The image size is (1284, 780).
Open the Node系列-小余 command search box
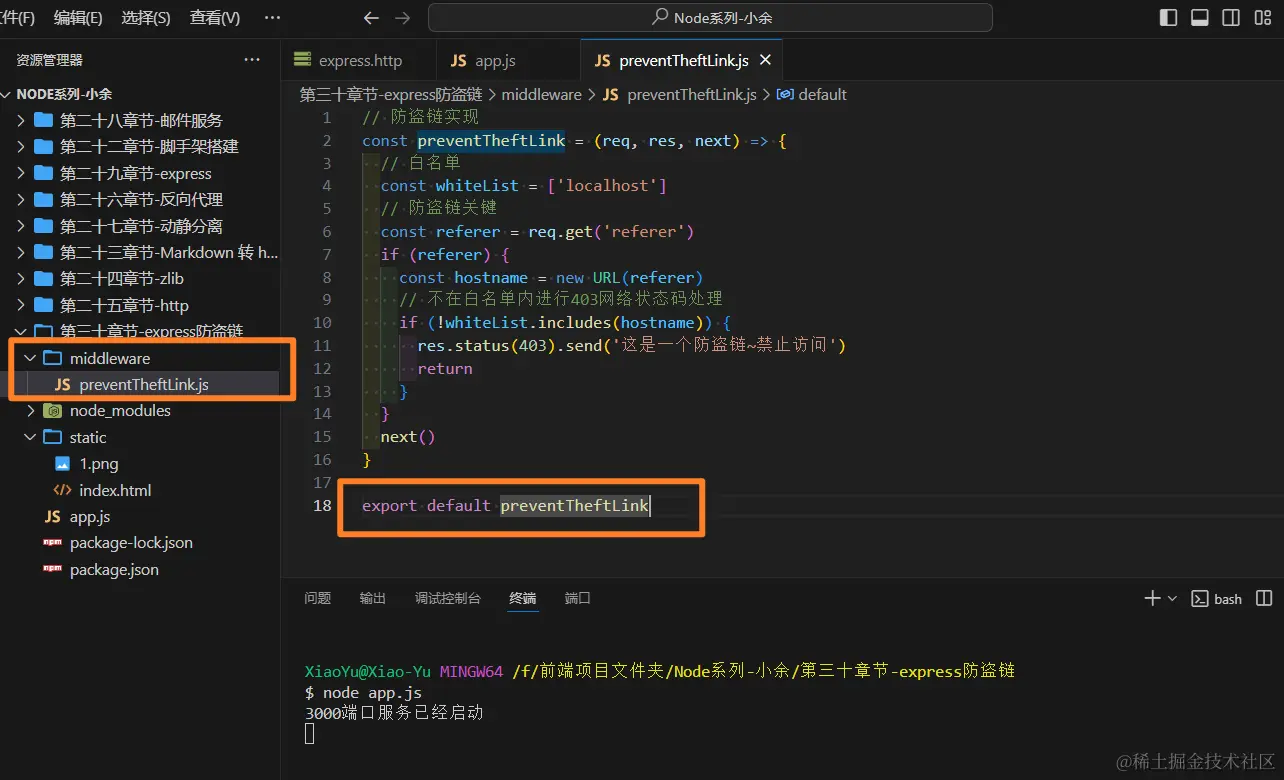[x=710, y=18]
